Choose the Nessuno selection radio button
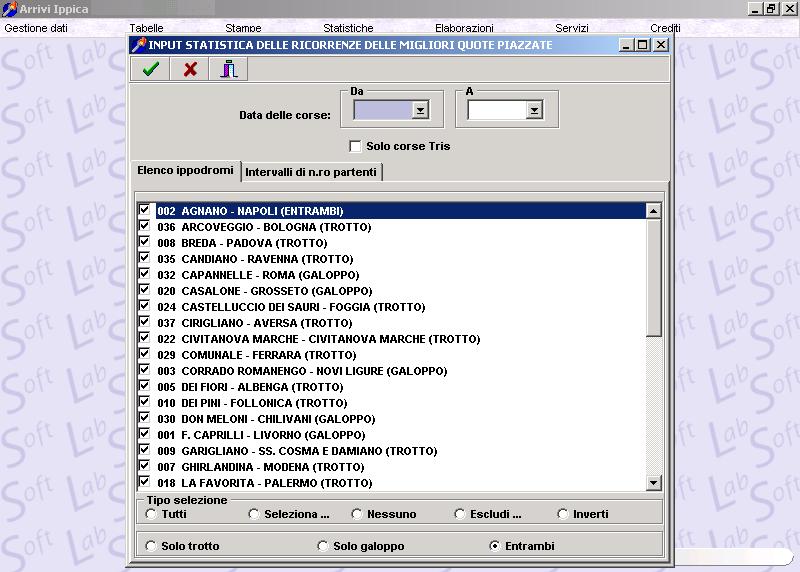Screen dimensions: 800x572 click(x=357, y=514)
